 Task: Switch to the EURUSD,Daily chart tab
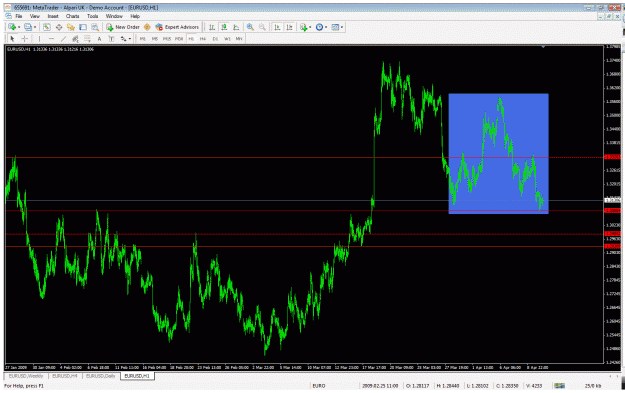101,376
